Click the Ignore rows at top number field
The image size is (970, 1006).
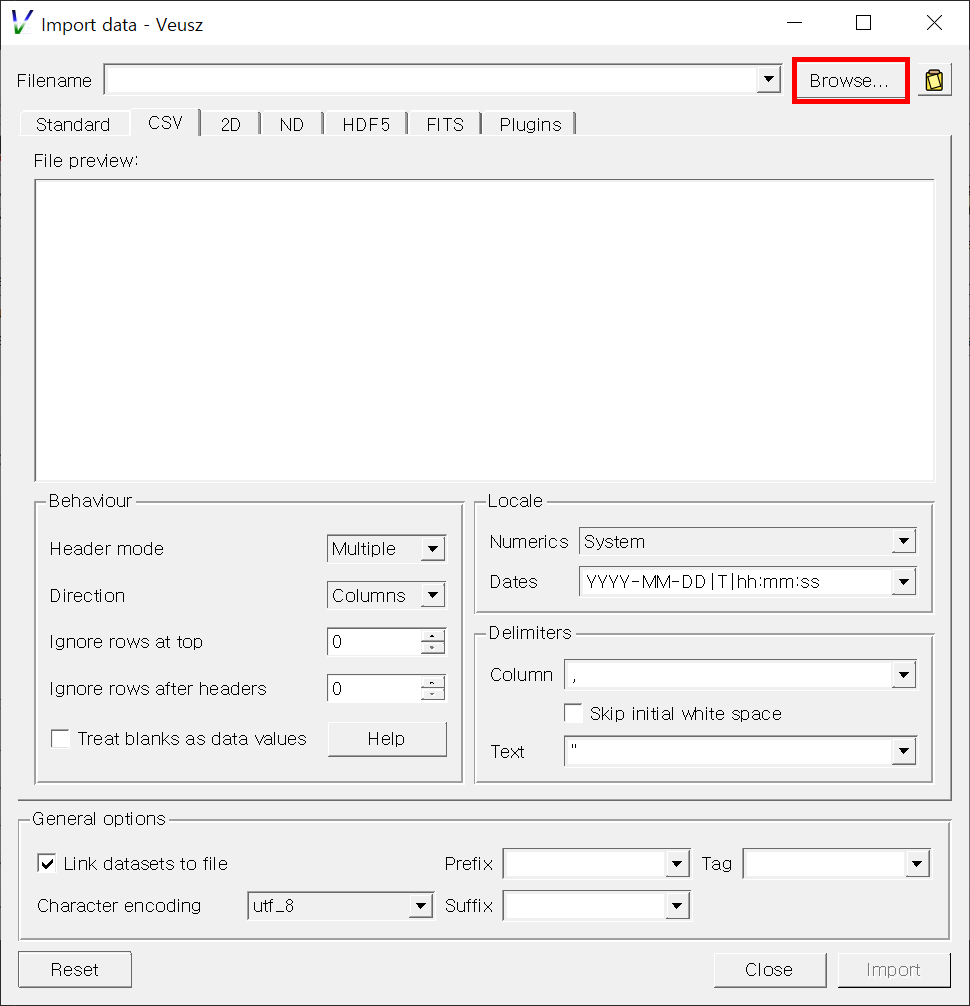[x=374, y=642]
